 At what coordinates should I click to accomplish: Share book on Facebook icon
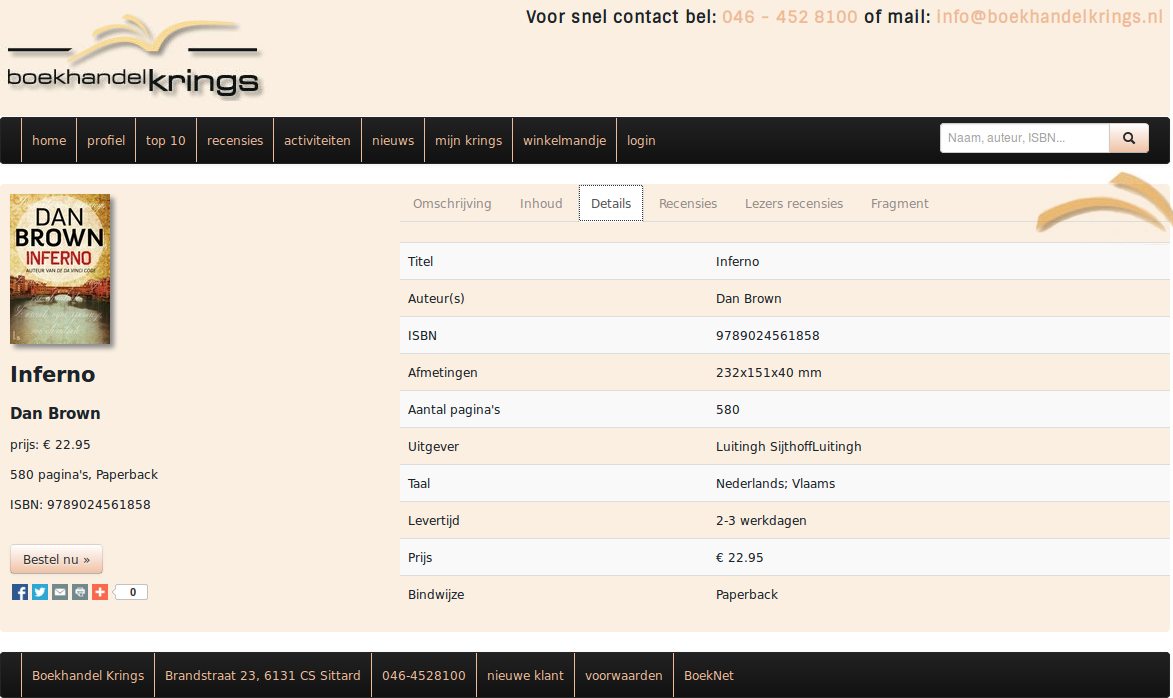pyautogui.click(x=20, y=593)
